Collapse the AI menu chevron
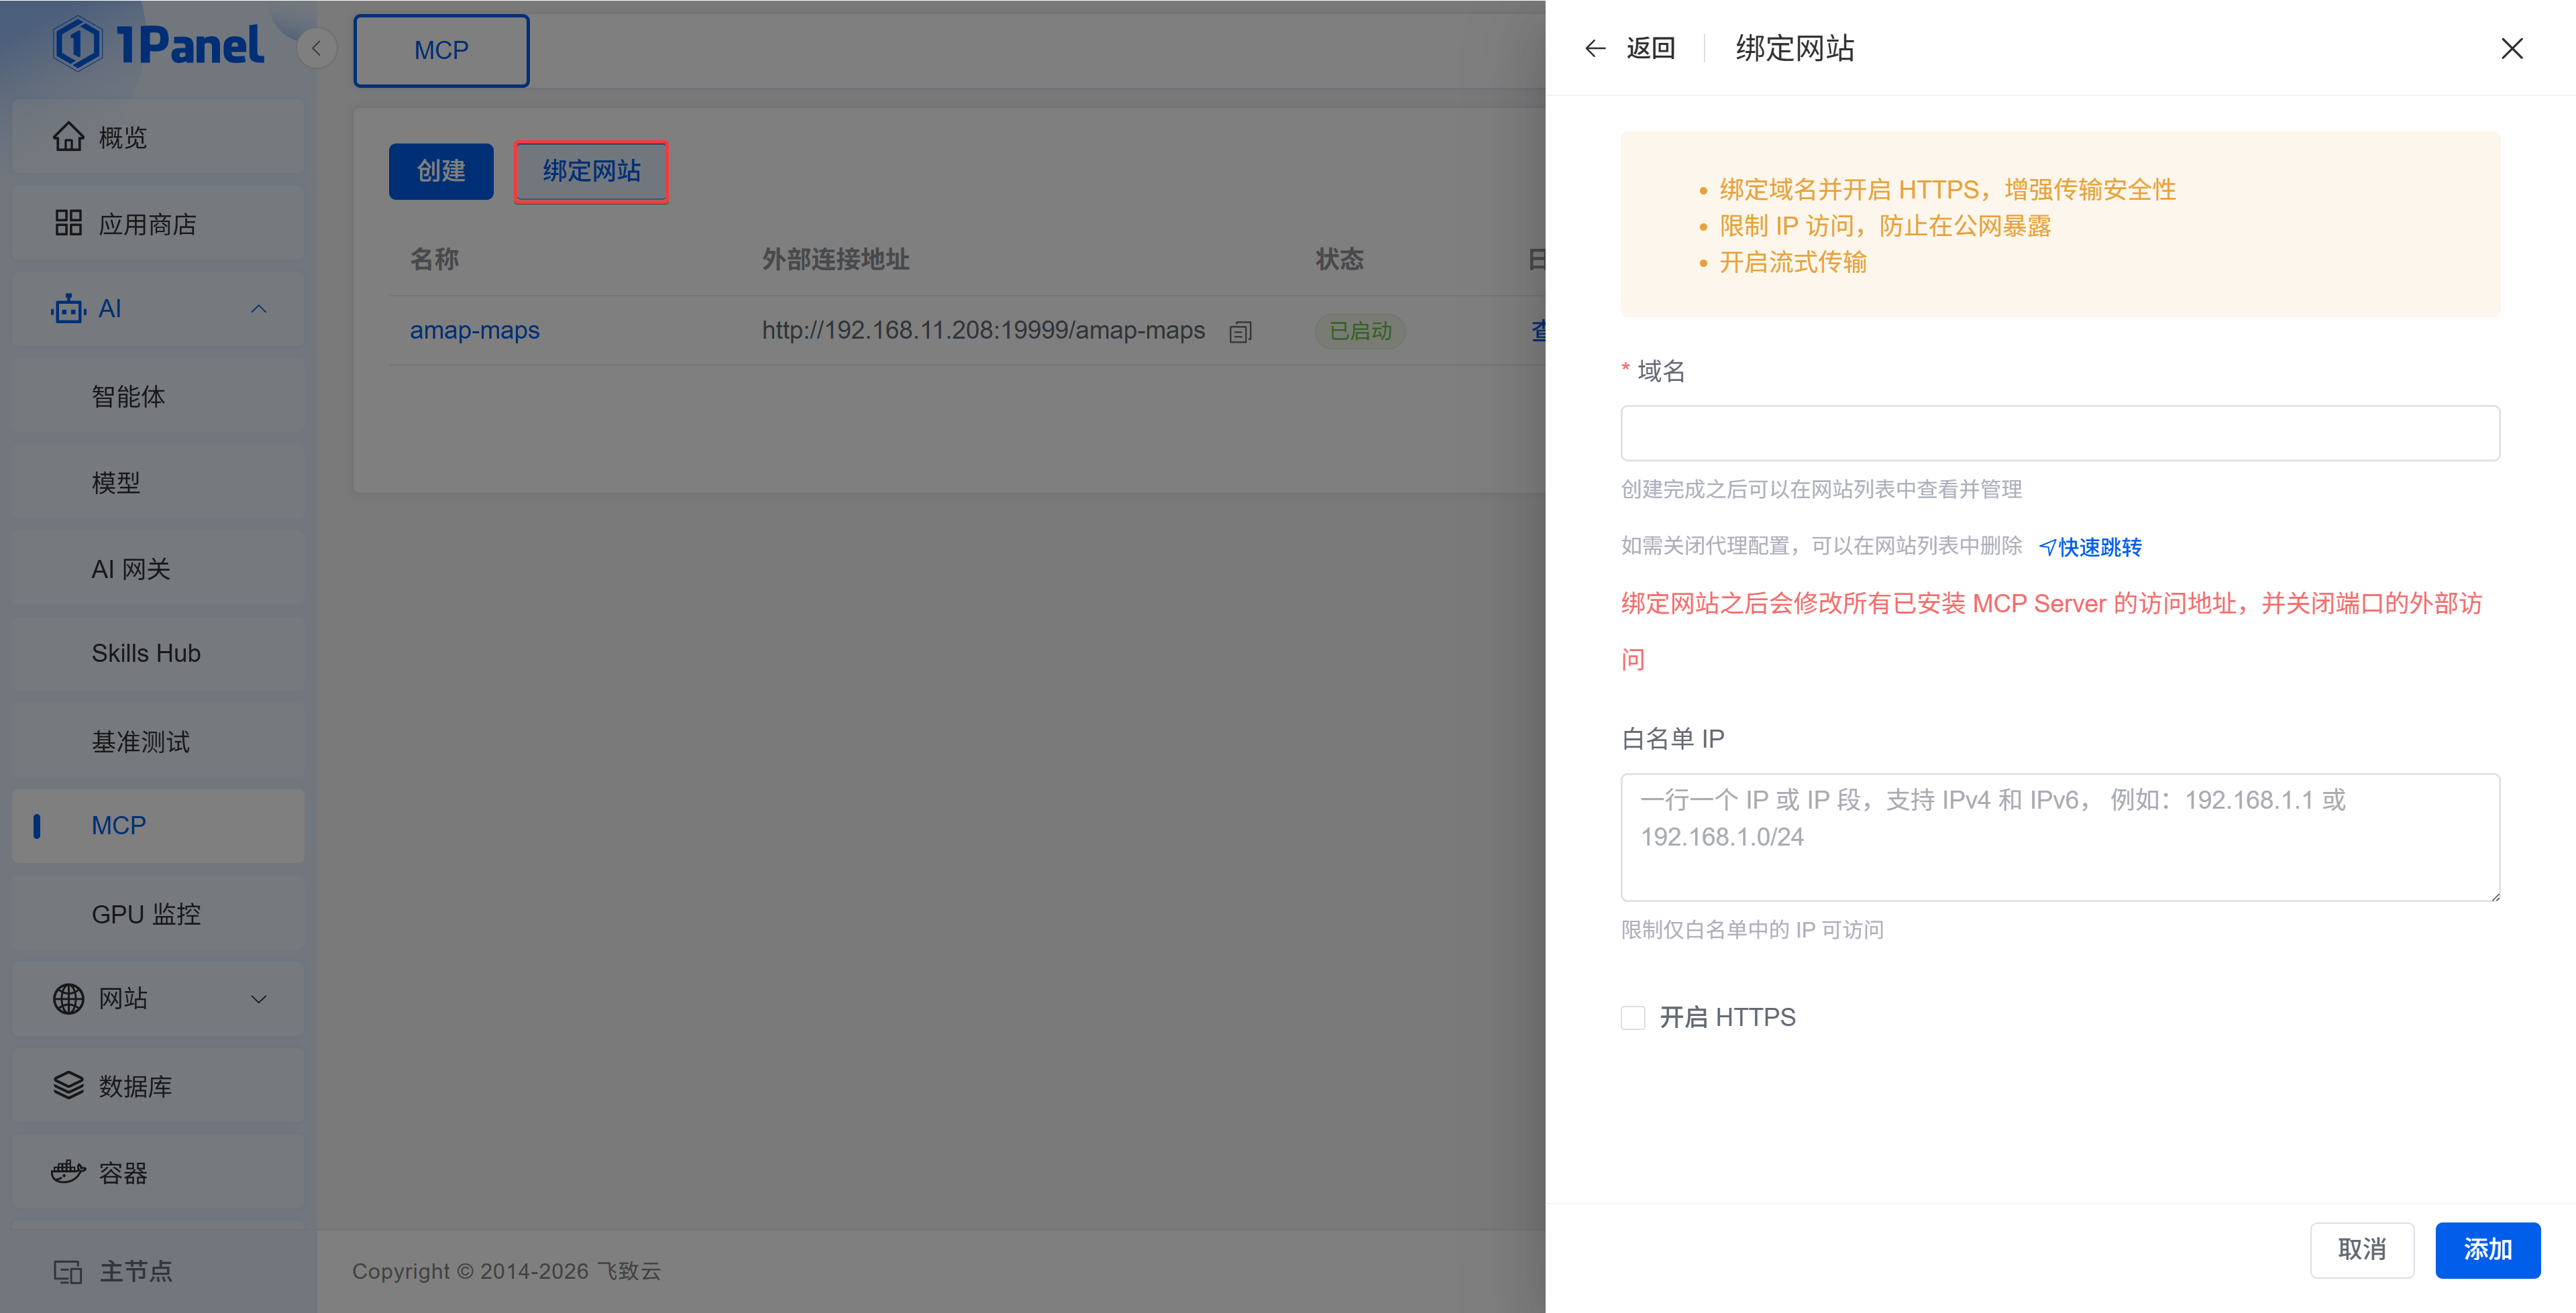 point(259,309)
